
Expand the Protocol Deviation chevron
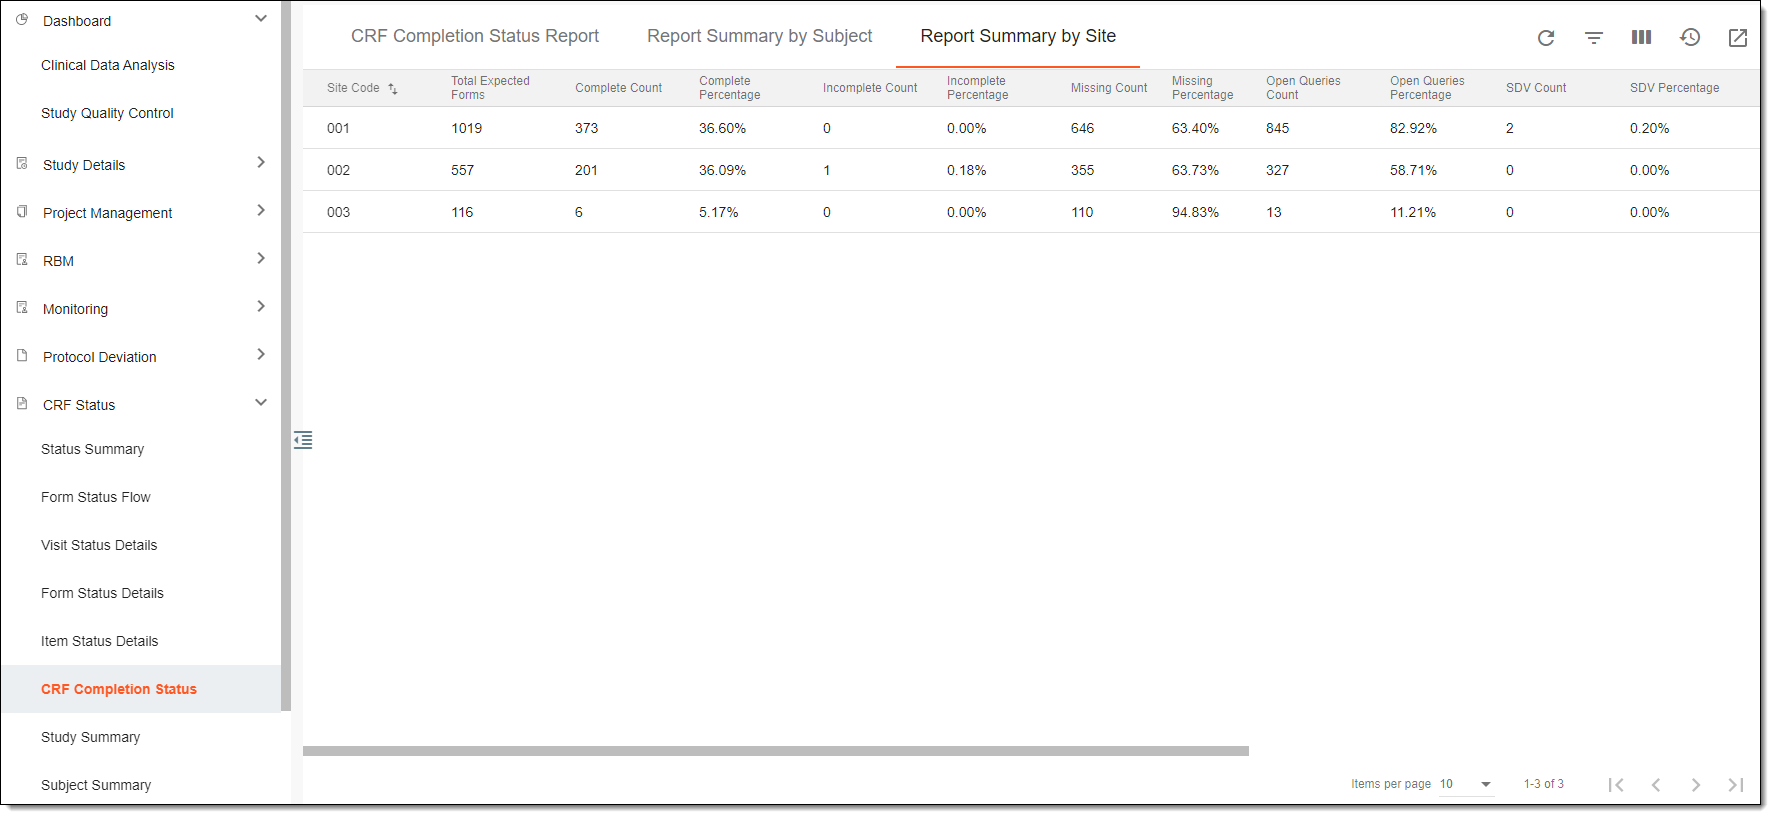[x=261, y=354]
